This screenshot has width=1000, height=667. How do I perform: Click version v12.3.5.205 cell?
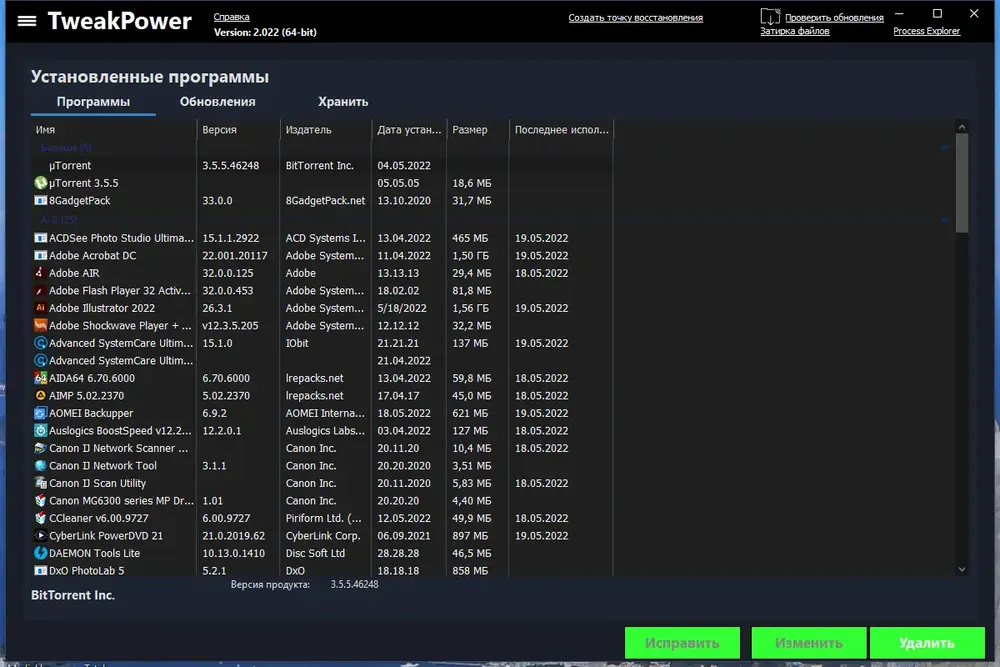tap(230, 325)
